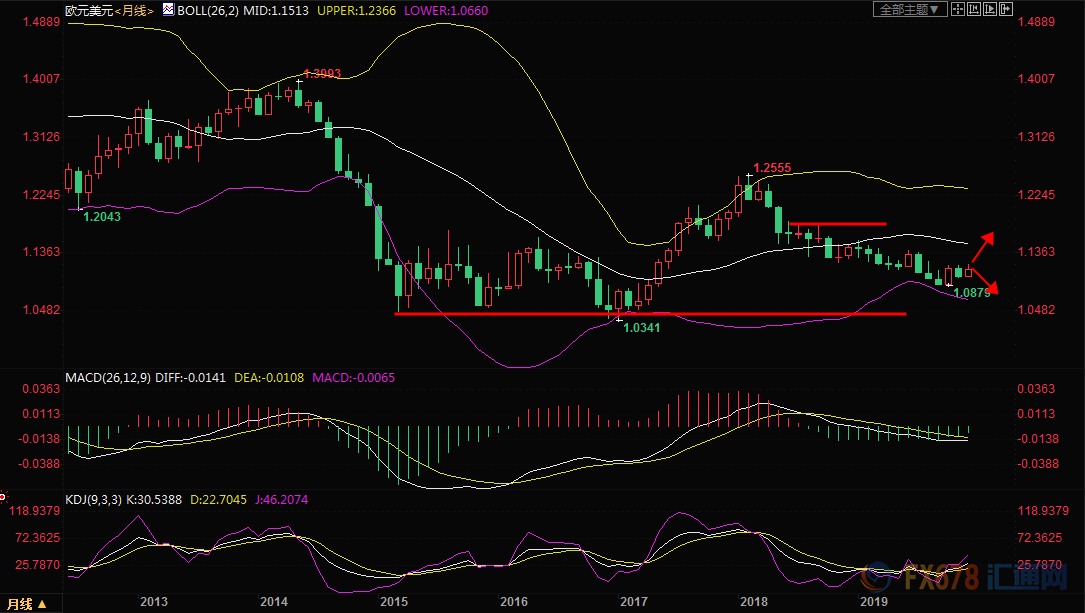
Task: Click the vertical scale adjust icon
Action: (x=976, y=9)
